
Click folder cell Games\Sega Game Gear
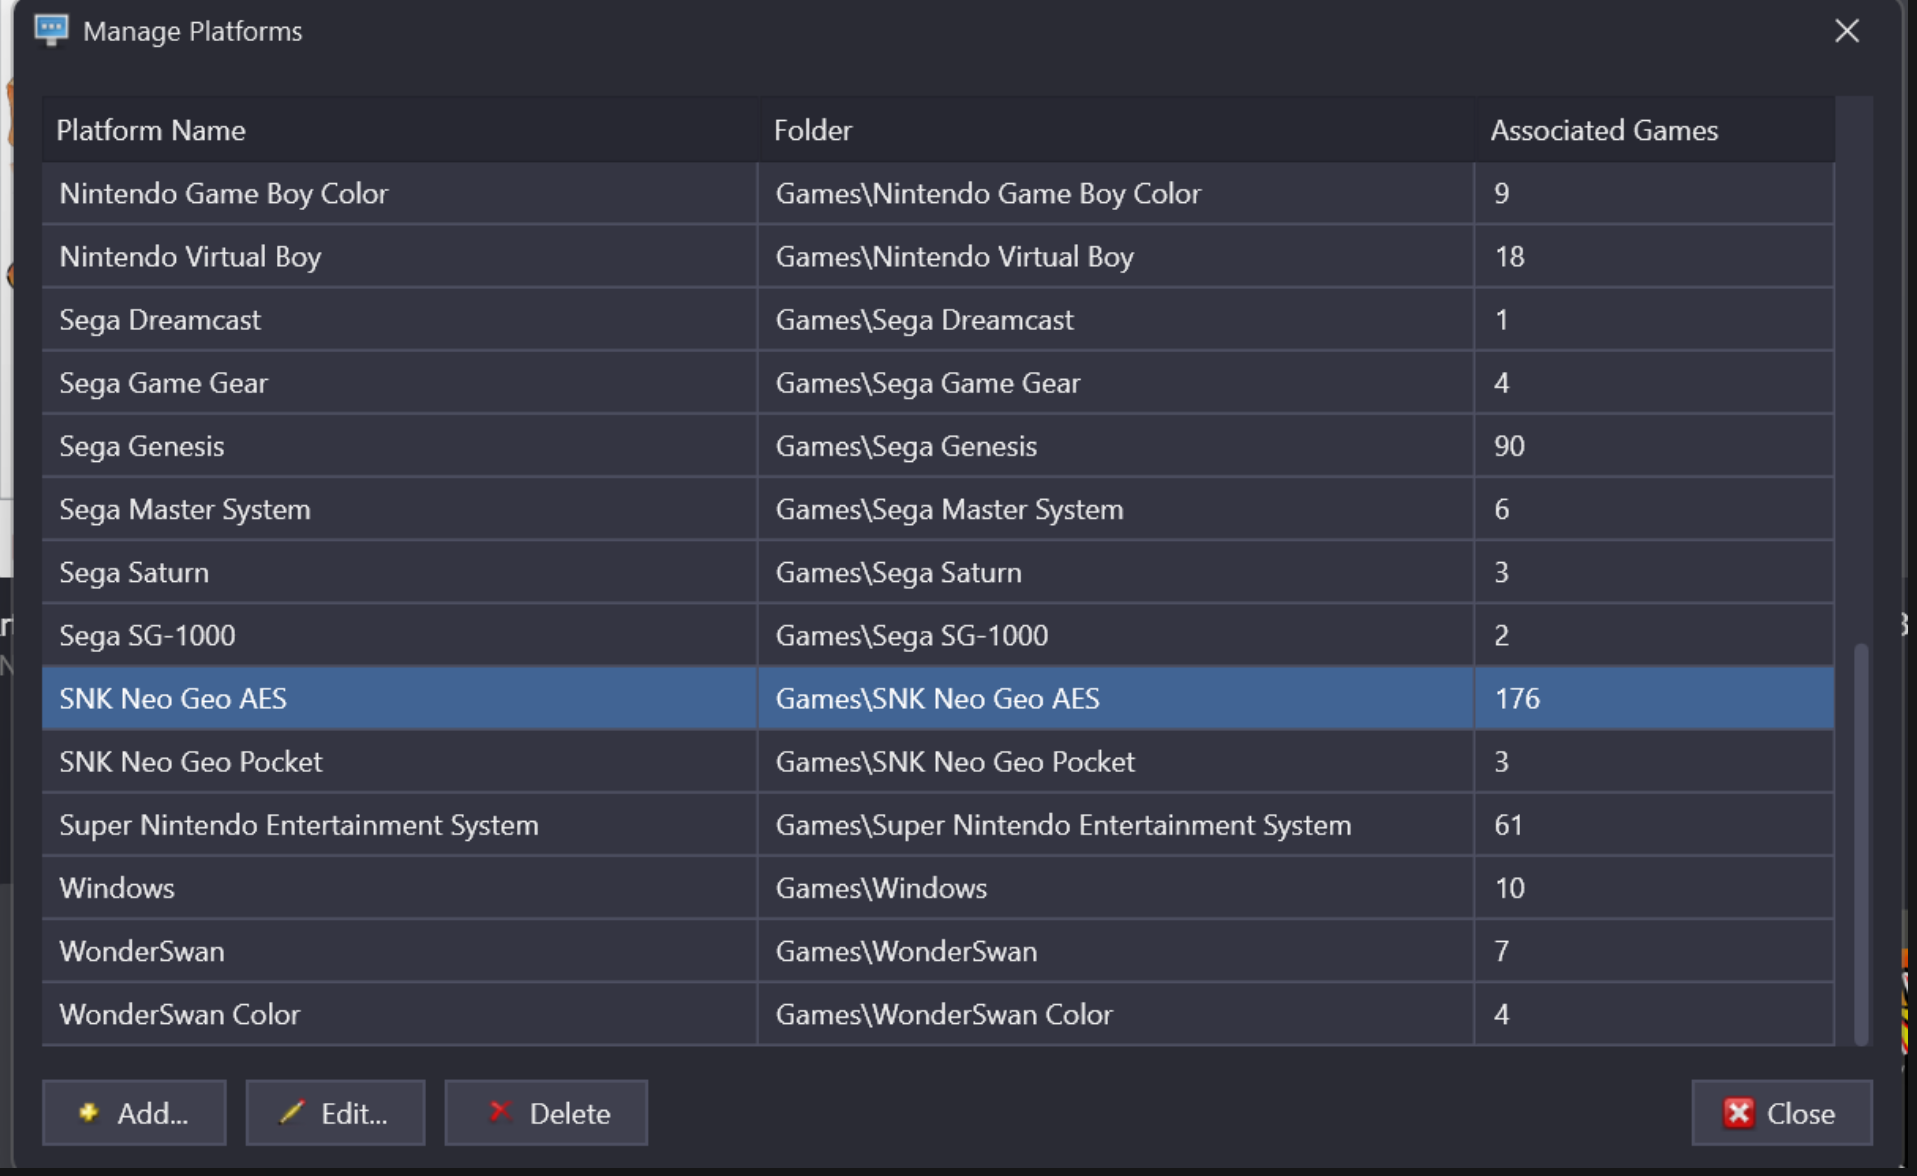pos(1116,382)
